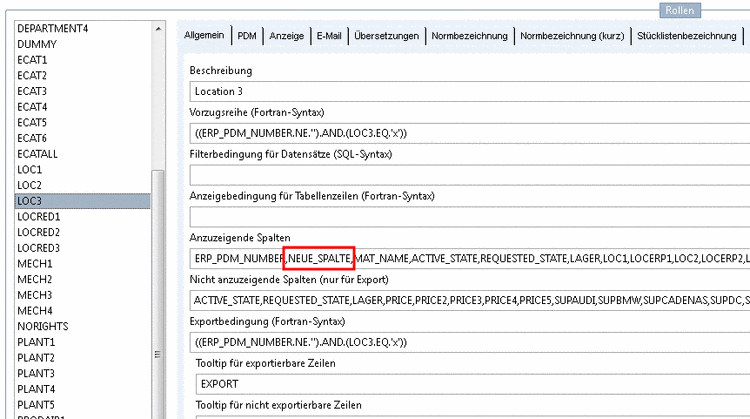
Task: Pick MECH4 from the roles list
Action: click(34, 310)
